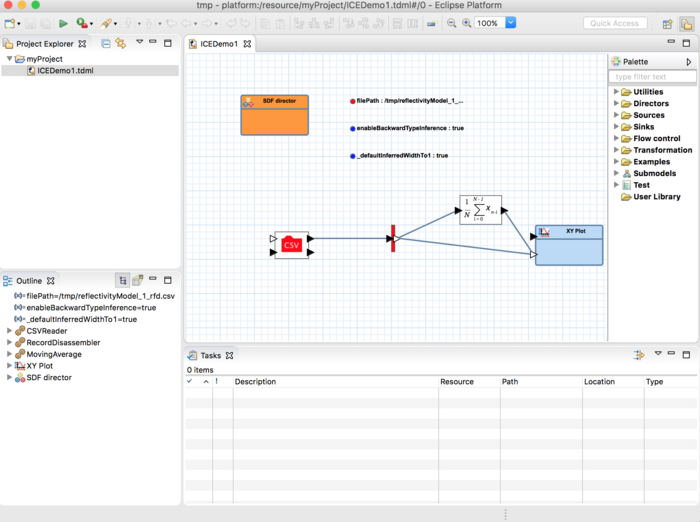Select the Project Explorer tab
Viewport: 700px width, 522px height.
45,44
